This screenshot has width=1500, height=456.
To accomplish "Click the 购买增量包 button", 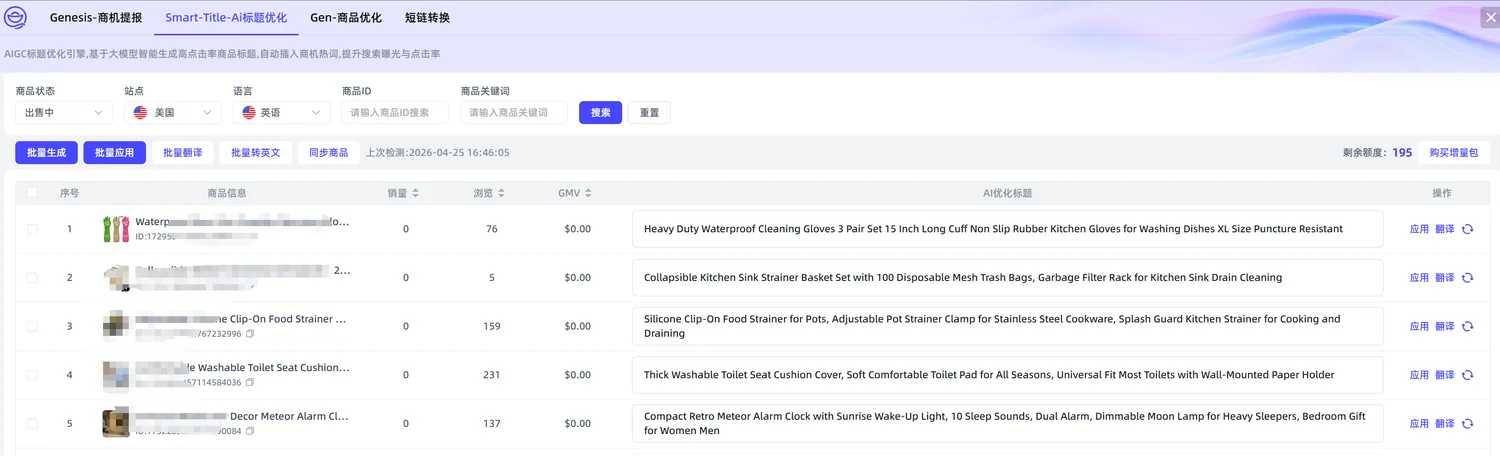I will point(1454,153).
